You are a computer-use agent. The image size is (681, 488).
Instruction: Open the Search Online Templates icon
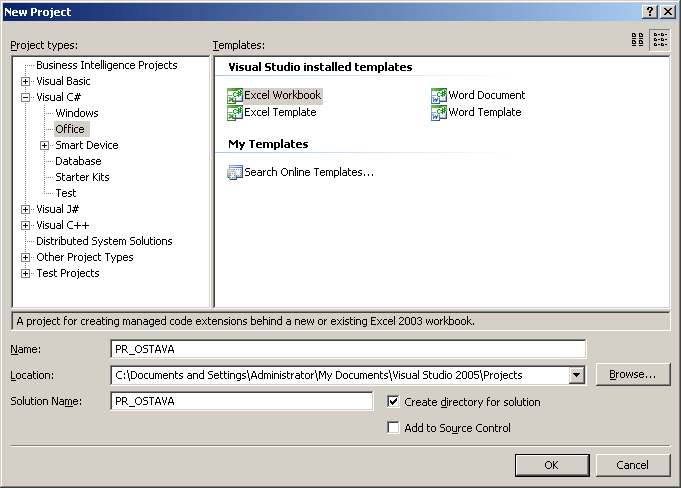(x=235, y=172)
